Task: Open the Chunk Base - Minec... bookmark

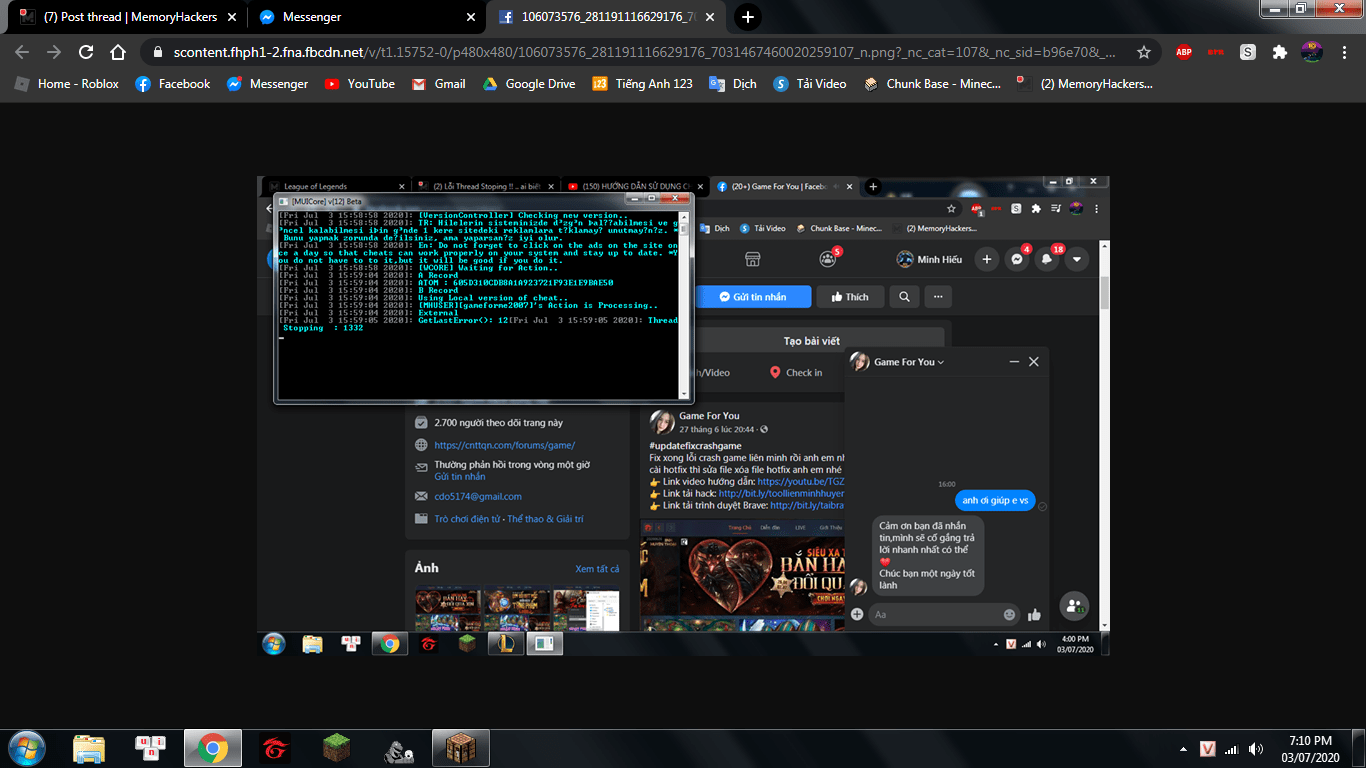Action: coord(933,84)
